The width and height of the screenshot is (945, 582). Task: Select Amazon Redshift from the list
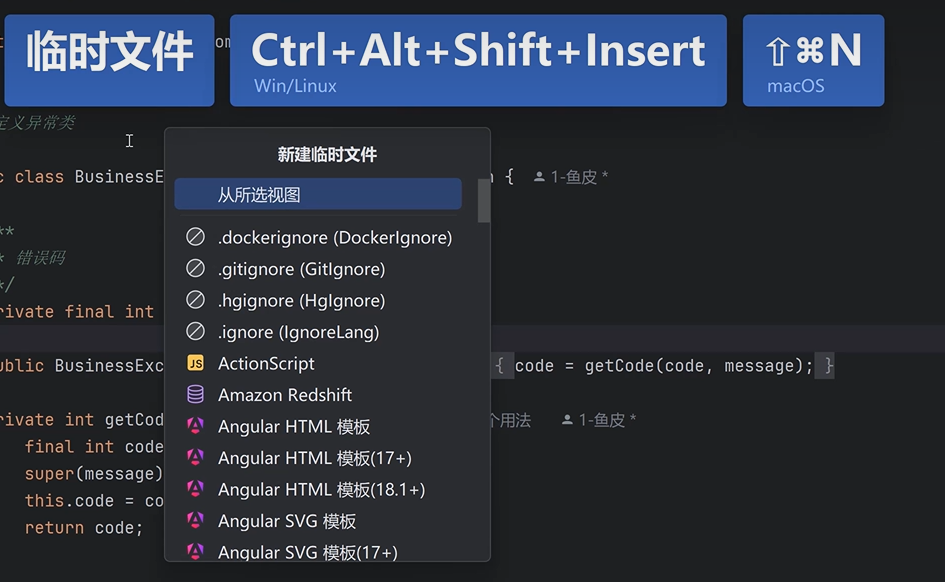[285, 395]
